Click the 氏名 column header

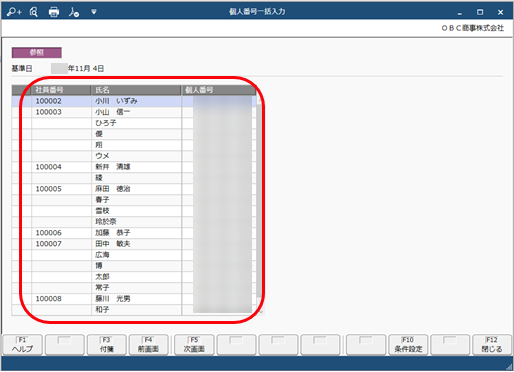(x=136, y=90)
